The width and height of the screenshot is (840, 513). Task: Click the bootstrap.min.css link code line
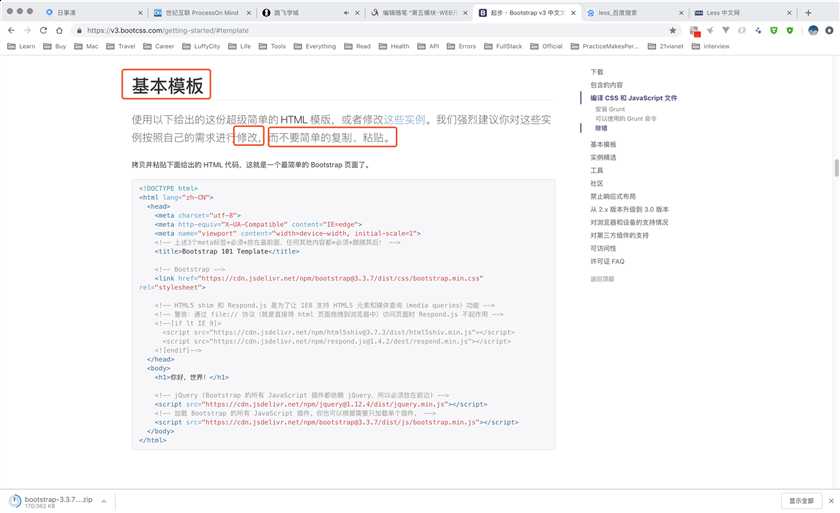pos(319,278)
